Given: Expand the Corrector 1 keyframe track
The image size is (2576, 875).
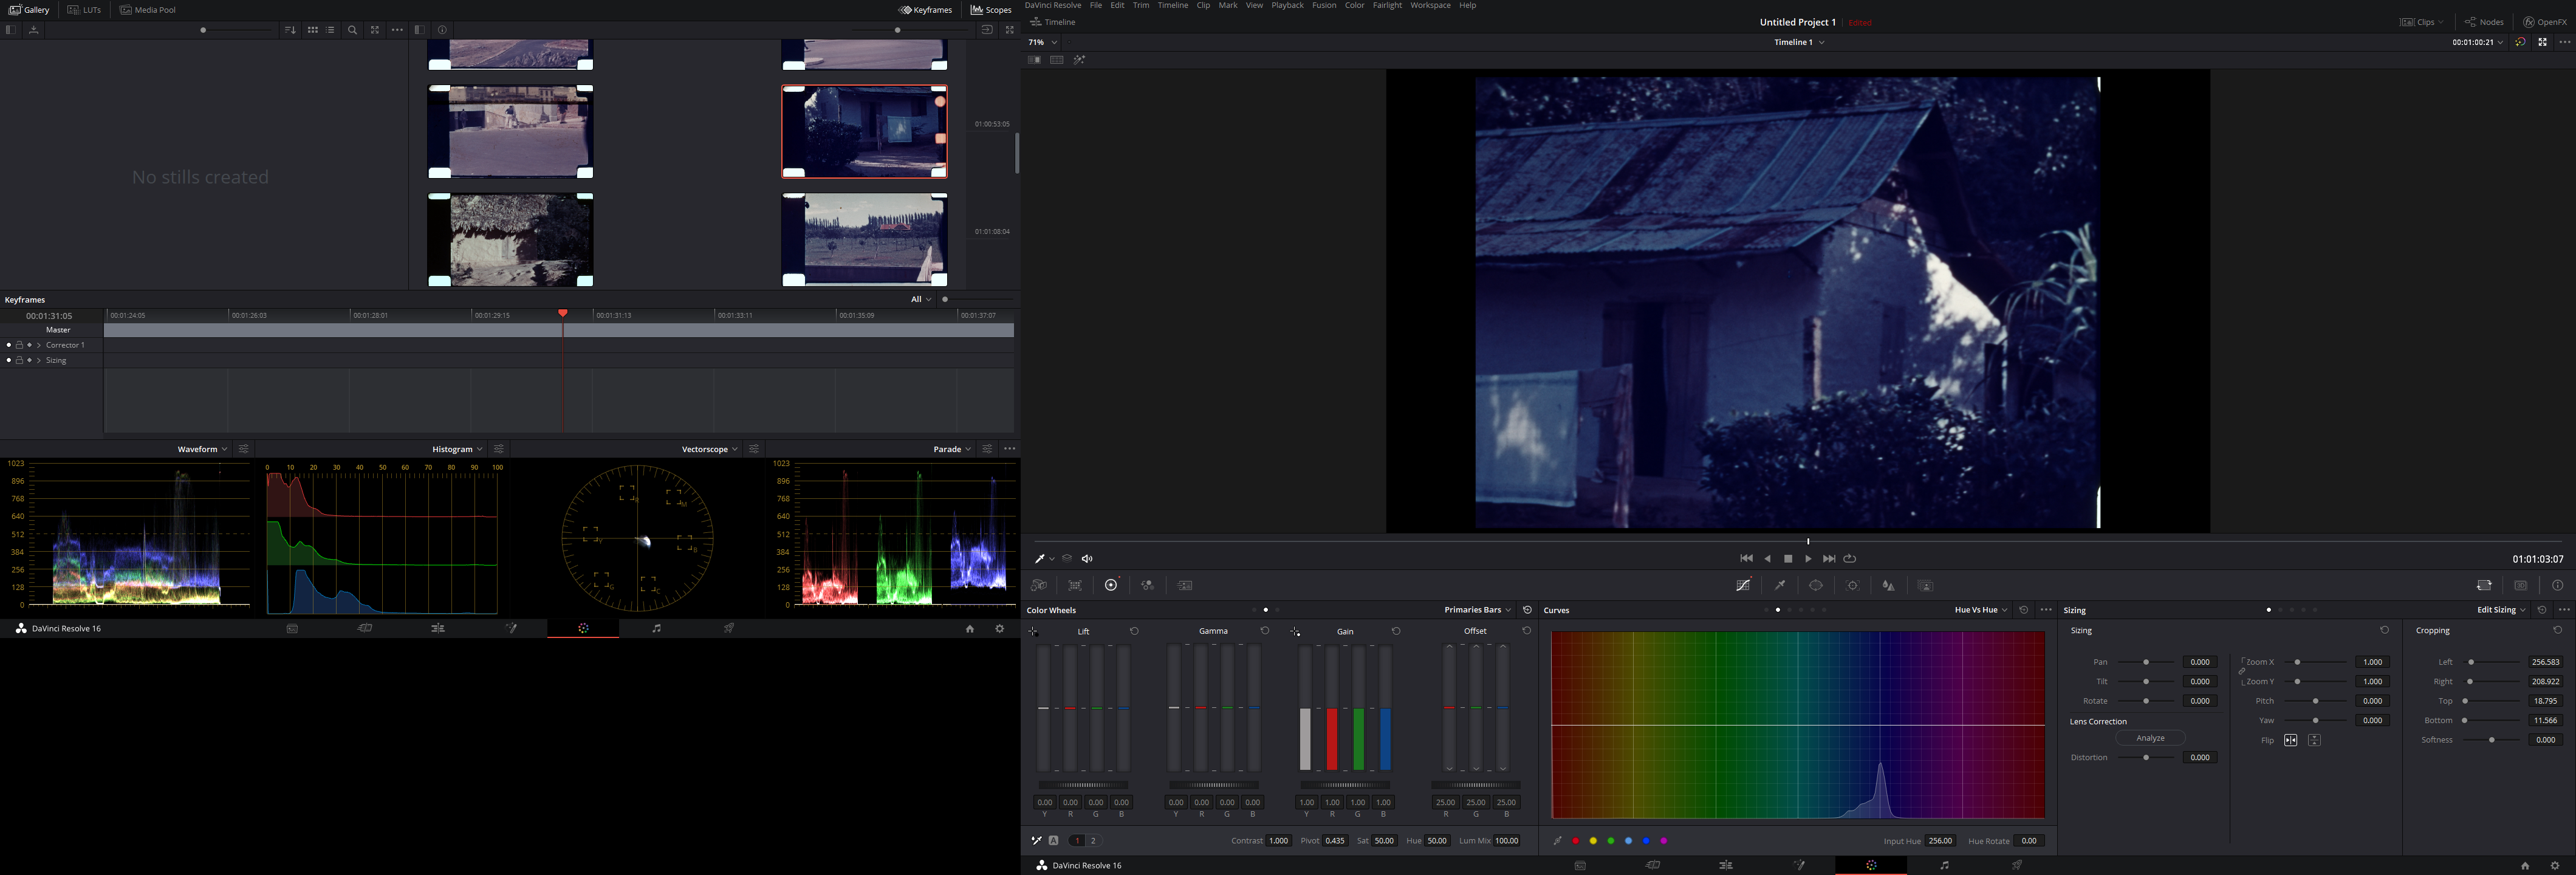Looking at the screenshot, I should (x=39, y=345).
